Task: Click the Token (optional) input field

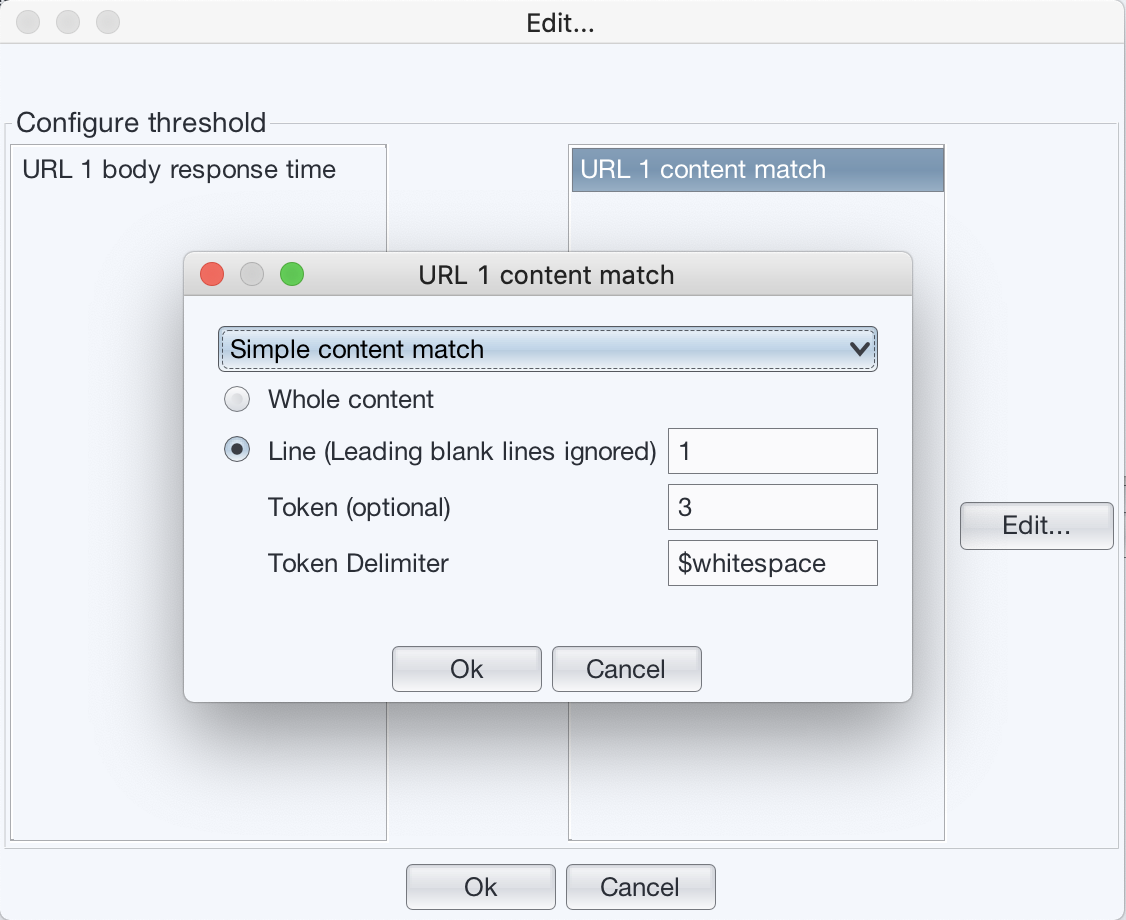Action: pyautogui.click(x=772, y=506)
